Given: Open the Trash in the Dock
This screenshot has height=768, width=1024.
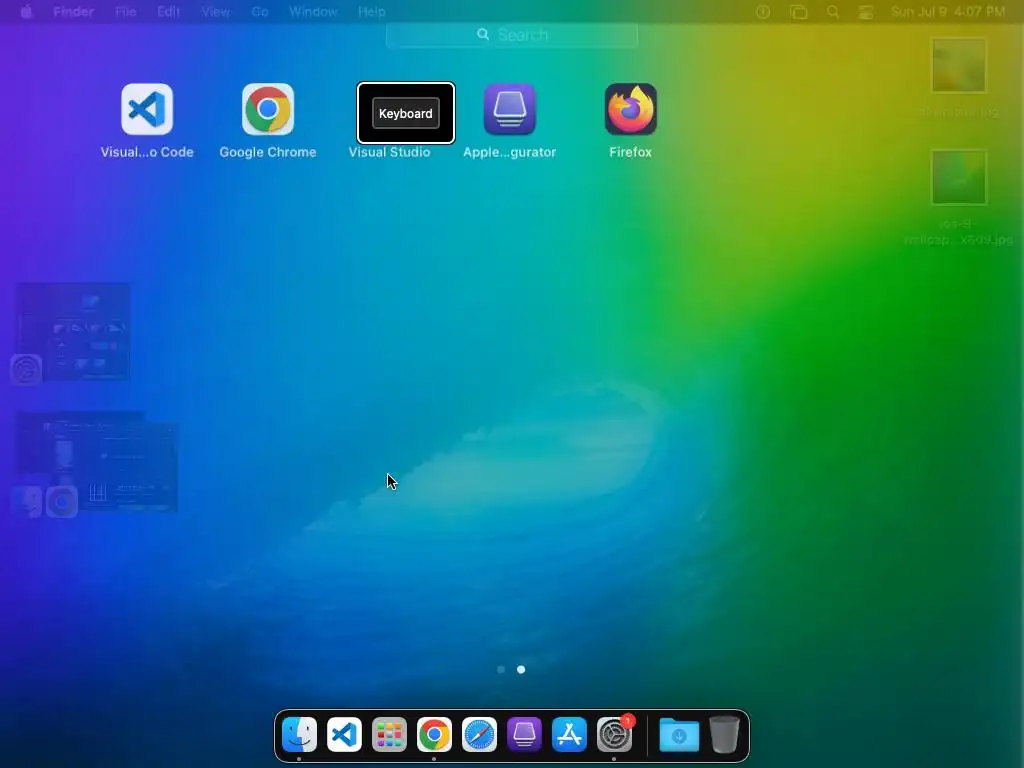Looking at the screenshot, I should pos(724,735).
